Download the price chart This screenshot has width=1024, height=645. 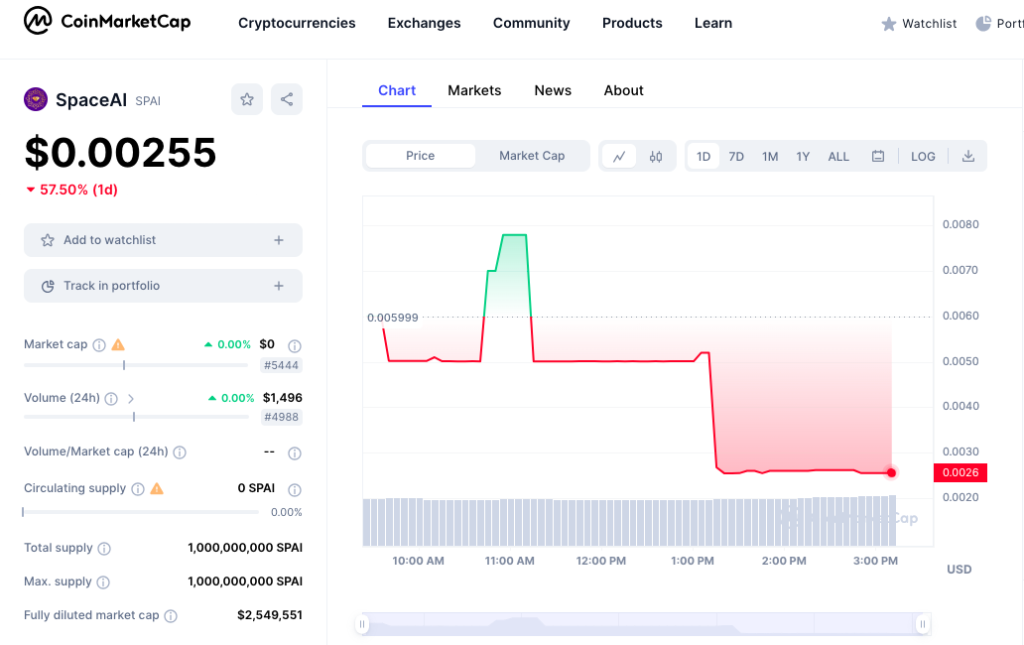[x=967, y=156]
